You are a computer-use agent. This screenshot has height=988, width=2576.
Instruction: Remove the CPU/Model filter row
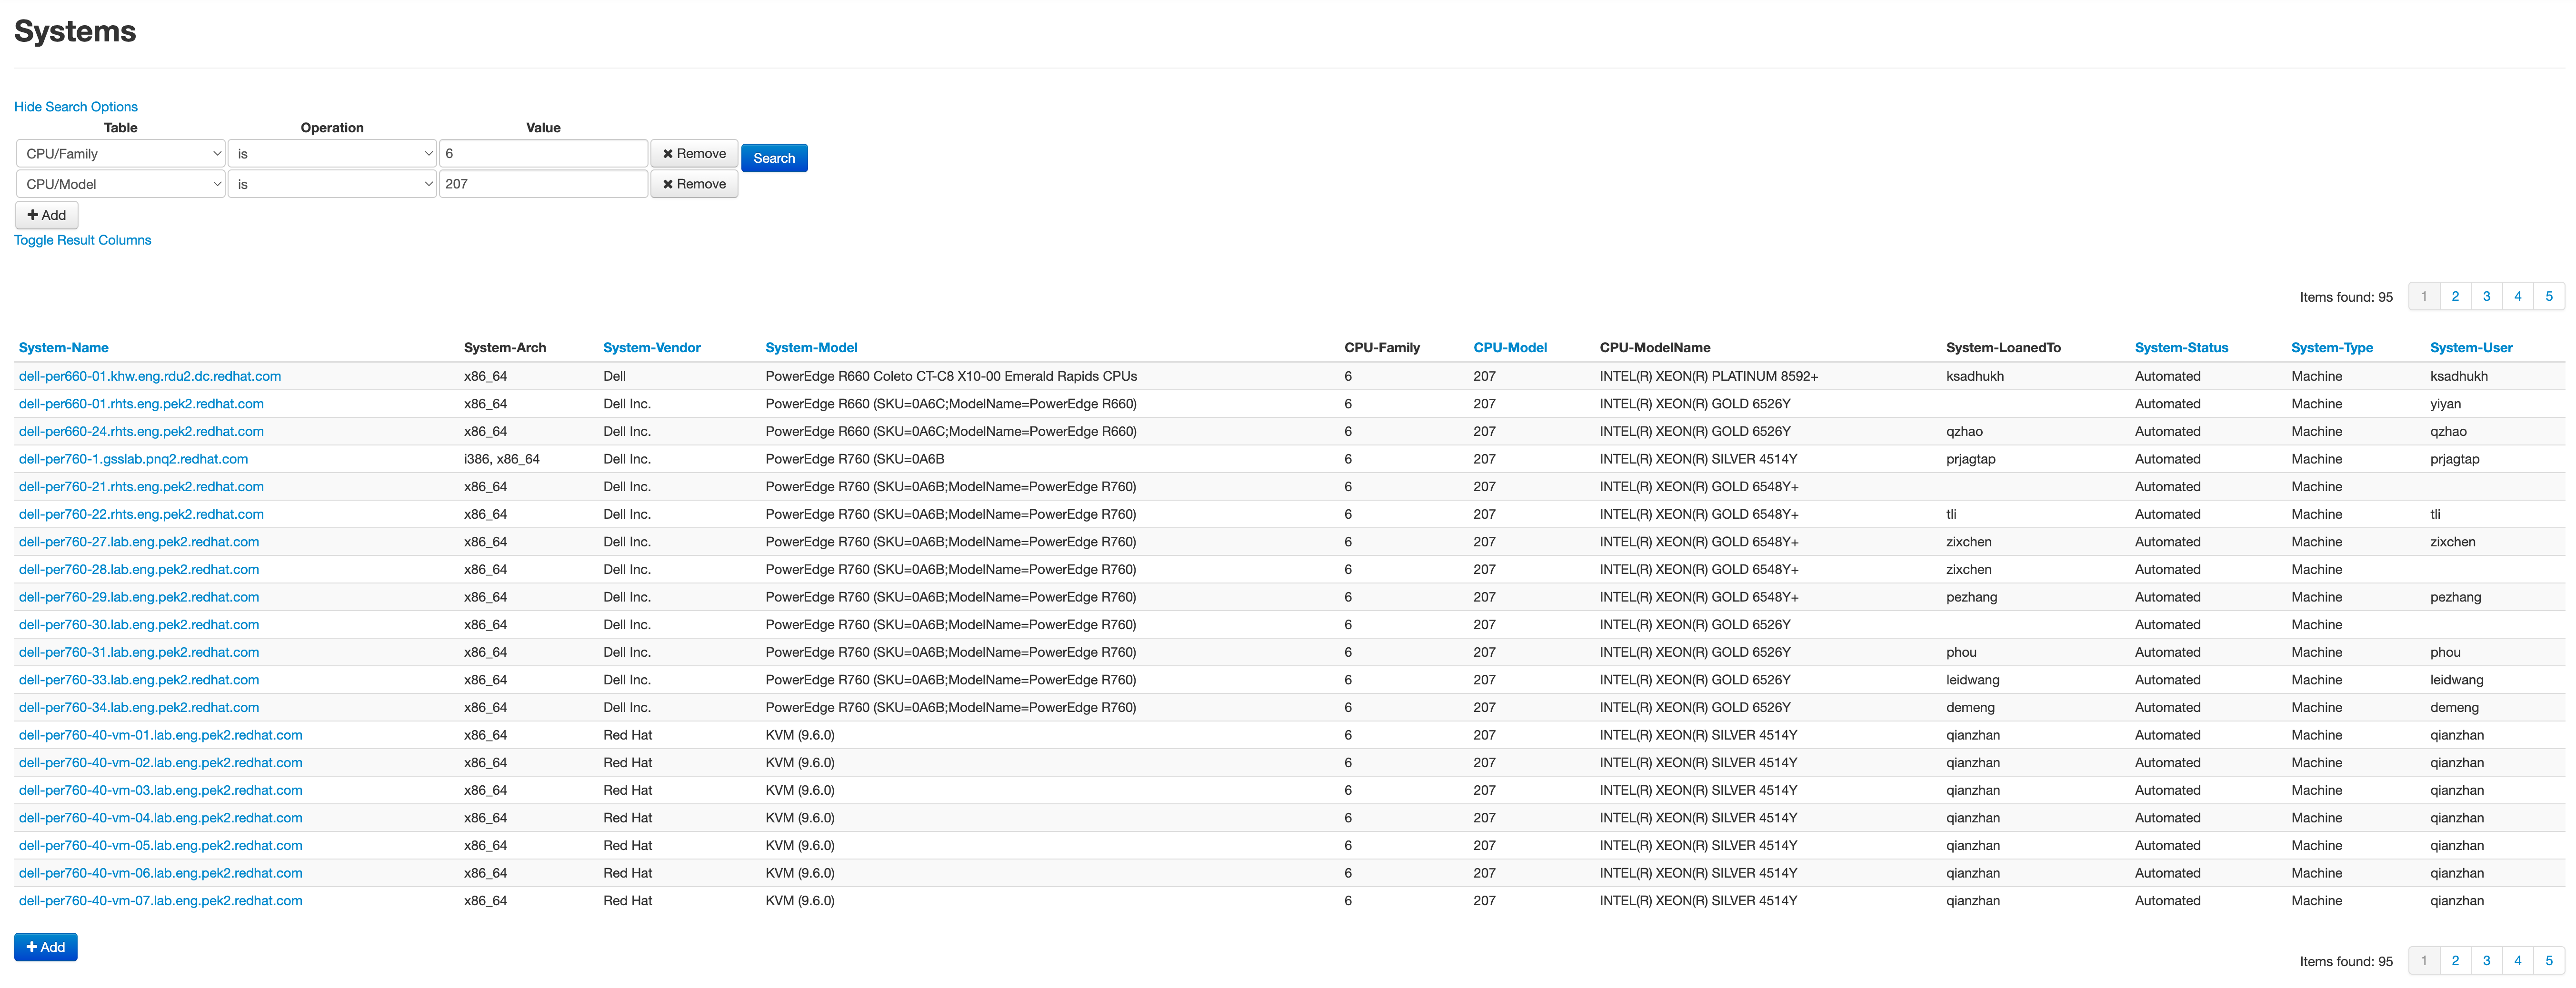694,184
